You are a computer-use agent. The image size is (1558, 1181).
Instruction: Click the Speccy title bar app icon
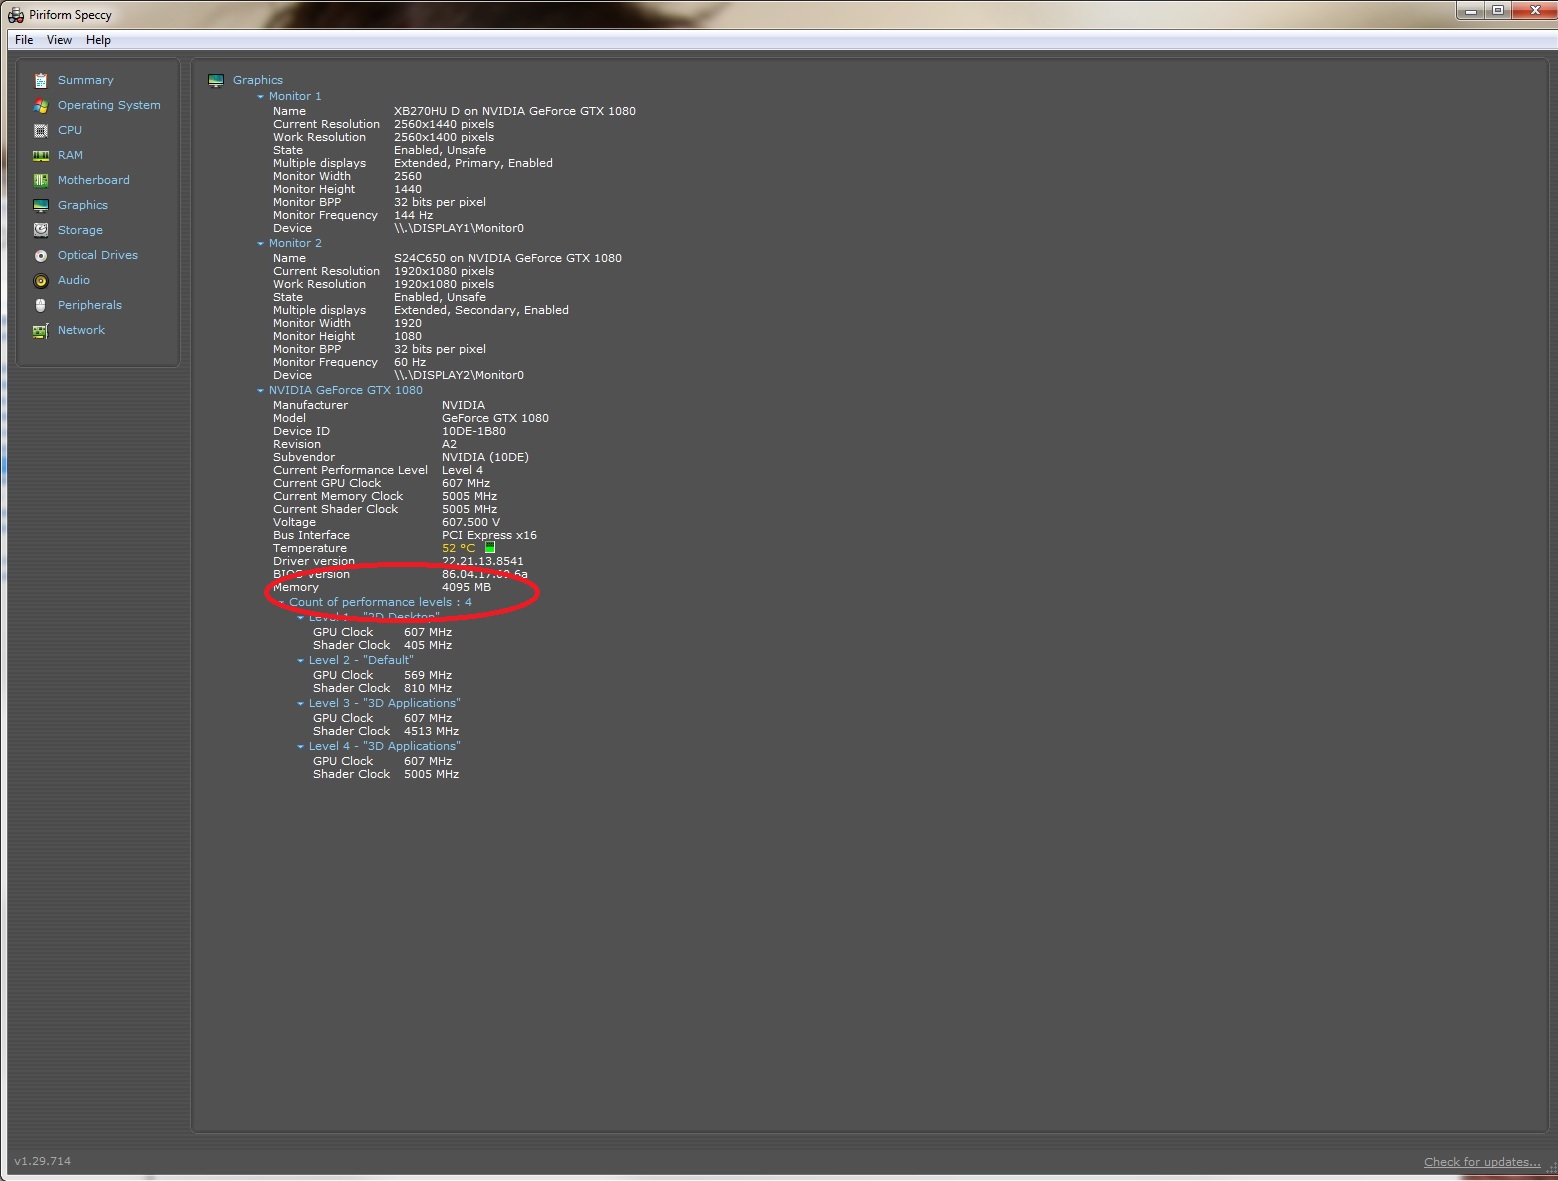[16, 15]
